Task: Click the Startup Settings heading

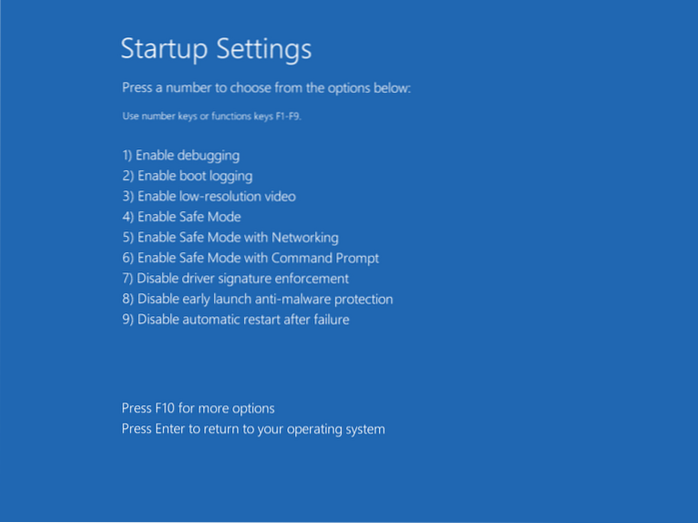Action: click(216, 49)
